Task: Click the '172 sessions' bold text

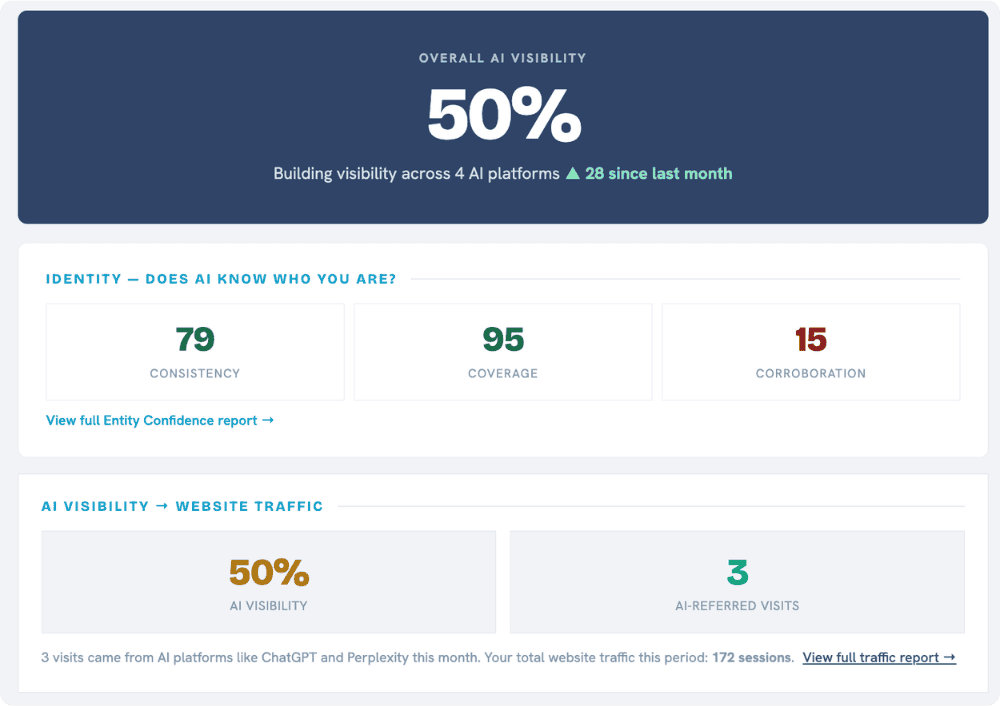Action: click(x=753, y=658)
